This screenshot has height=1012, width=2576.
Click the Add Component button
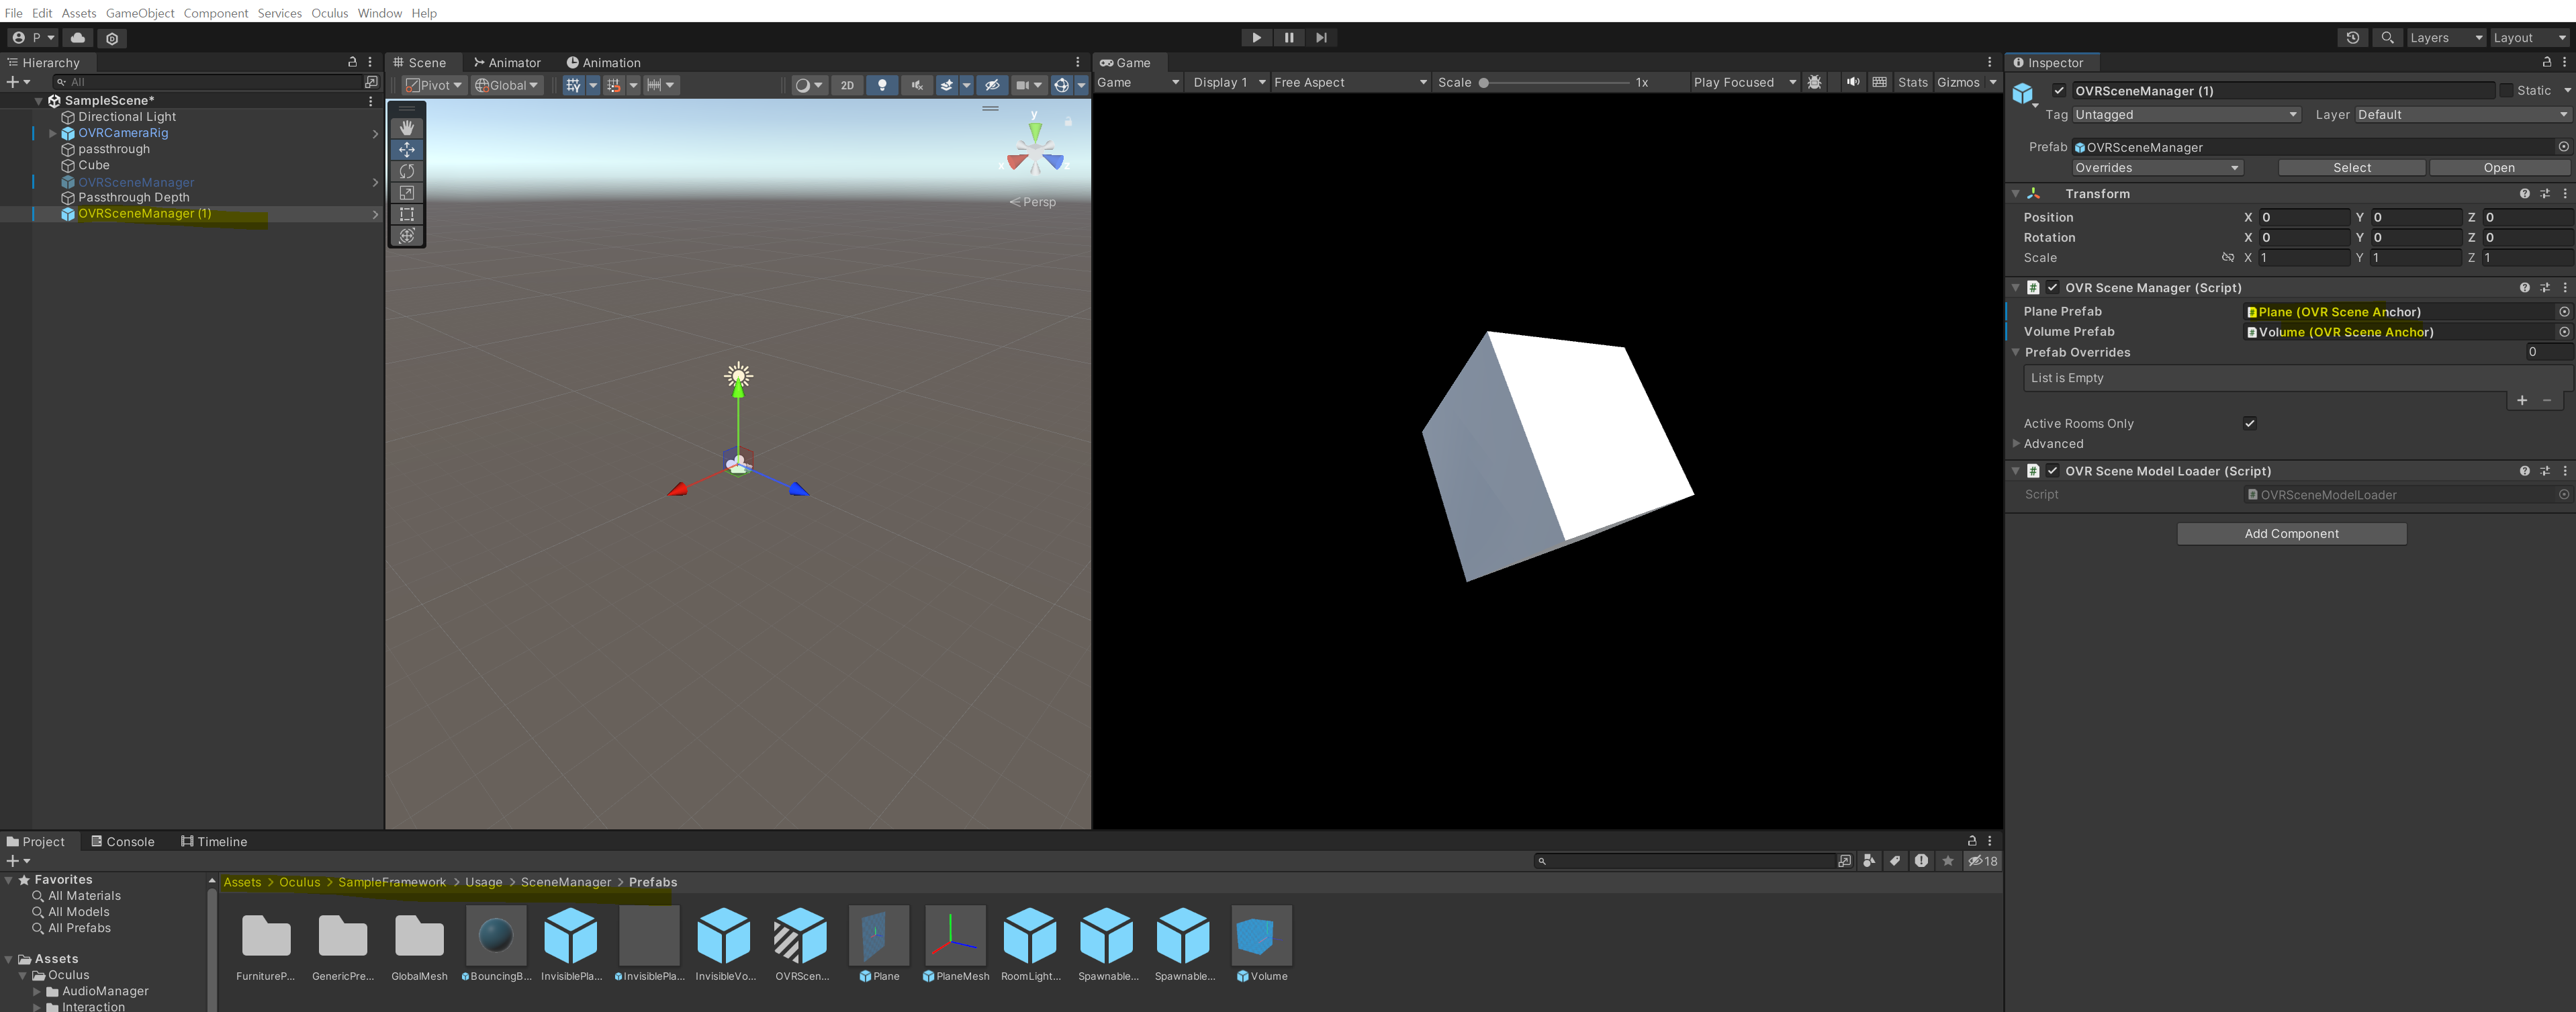[2291, 534]
